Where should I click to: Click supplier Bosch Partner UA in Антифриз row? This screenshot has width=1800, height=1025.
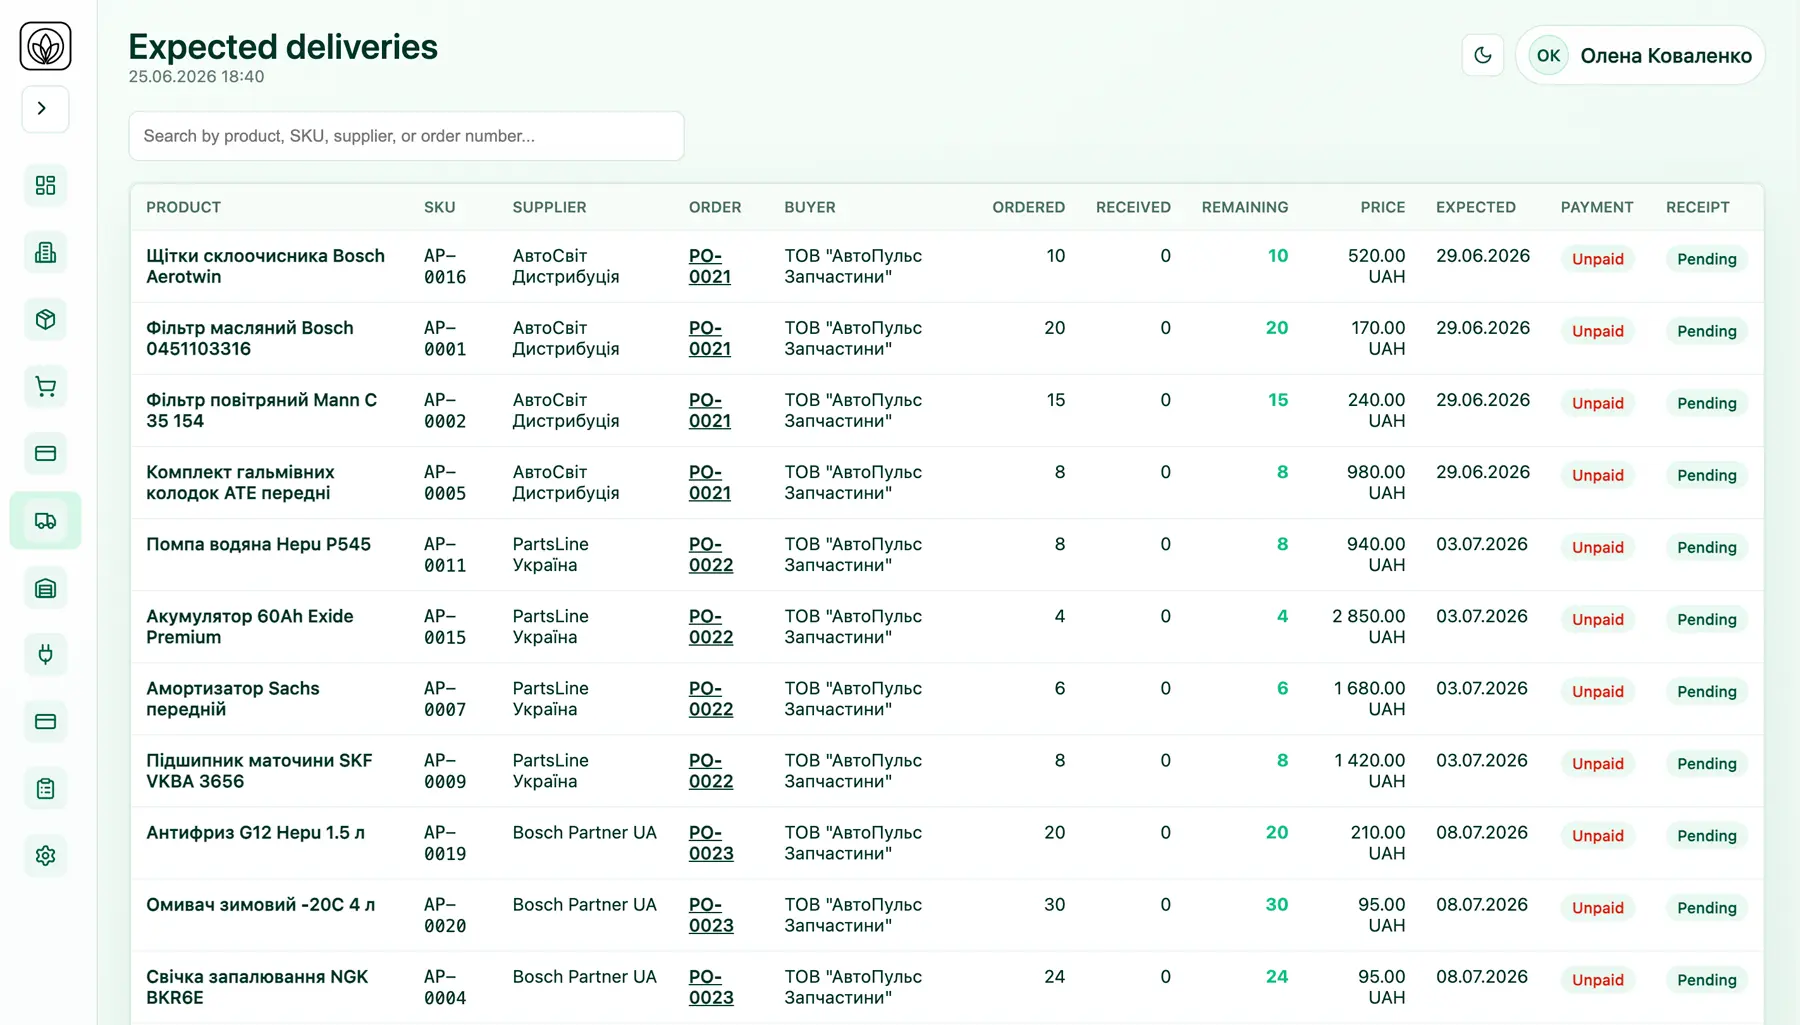click(584, 832)
